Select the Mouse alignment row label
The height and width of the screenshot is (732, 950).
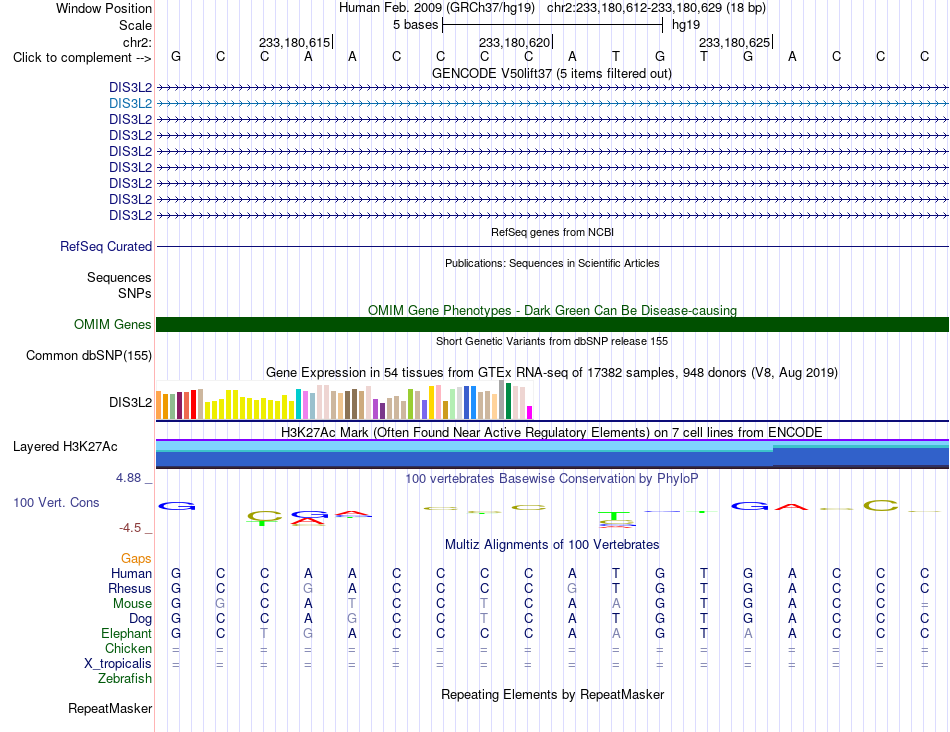click(x=132, y=604)
